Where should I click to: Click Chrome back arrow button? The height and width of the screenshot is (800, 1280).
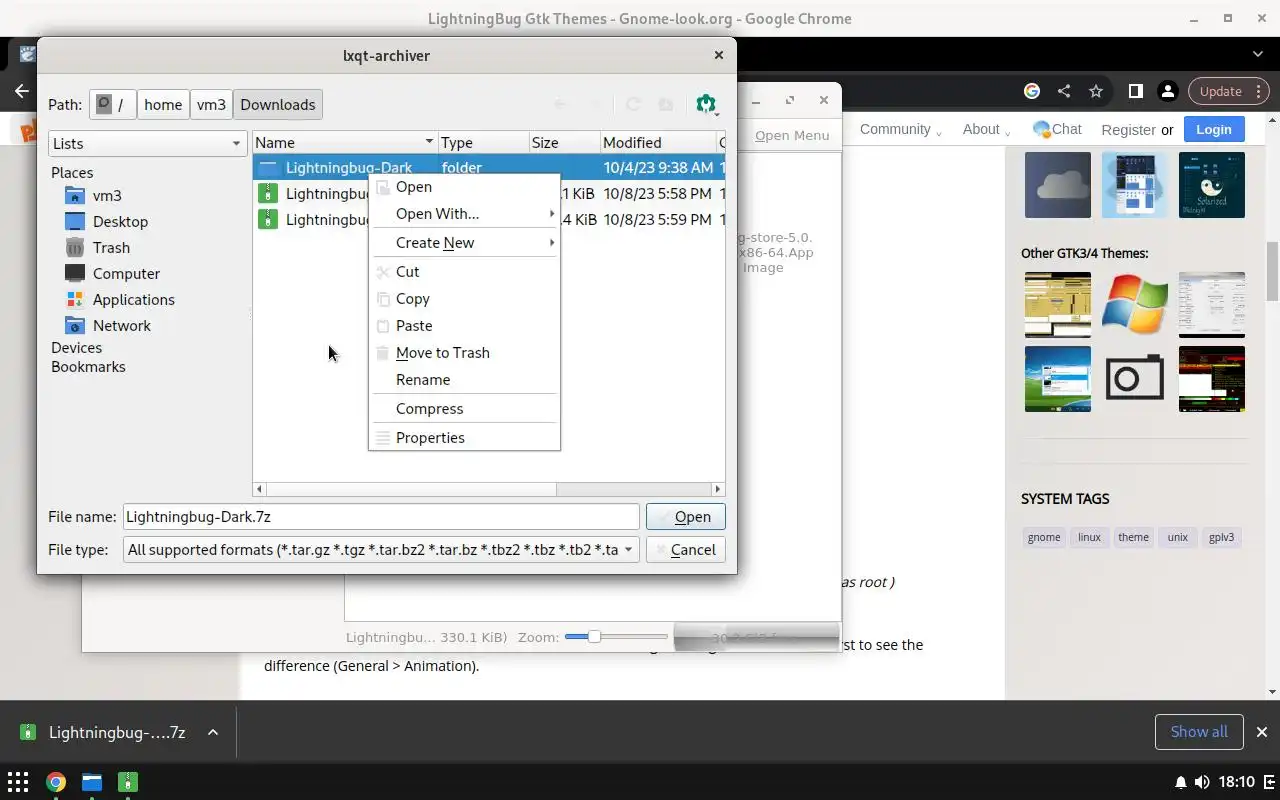[22, 91]
